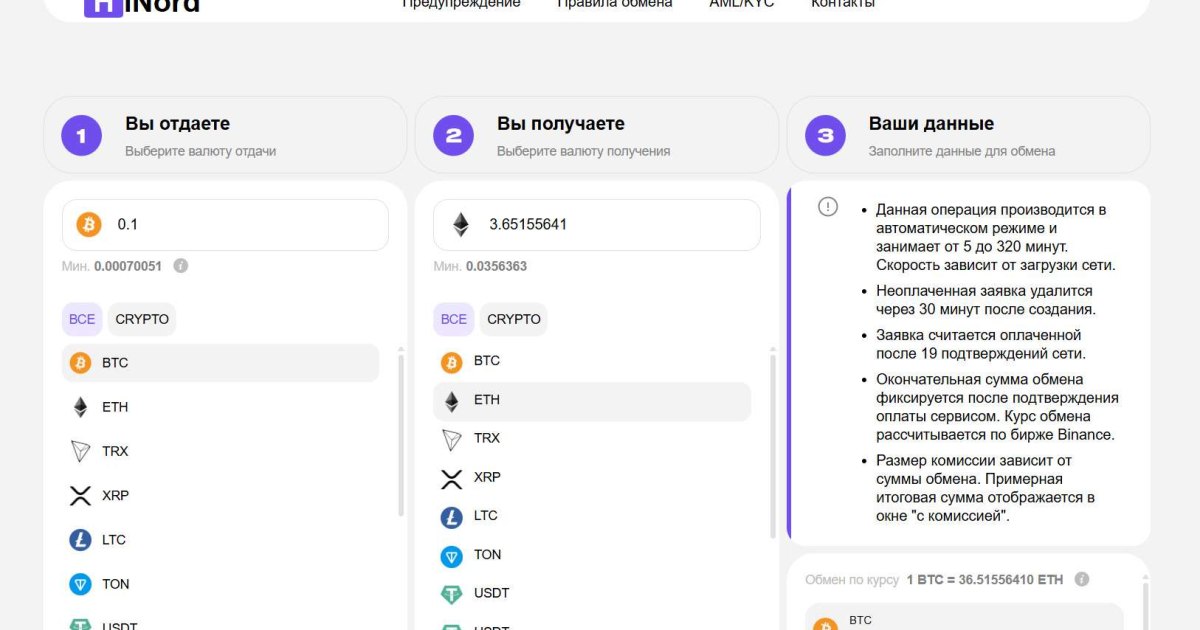Edit the receive amount 3.65155641
Image resolution: width=1200 pixels, height=630 pixels.
(597, 224)
